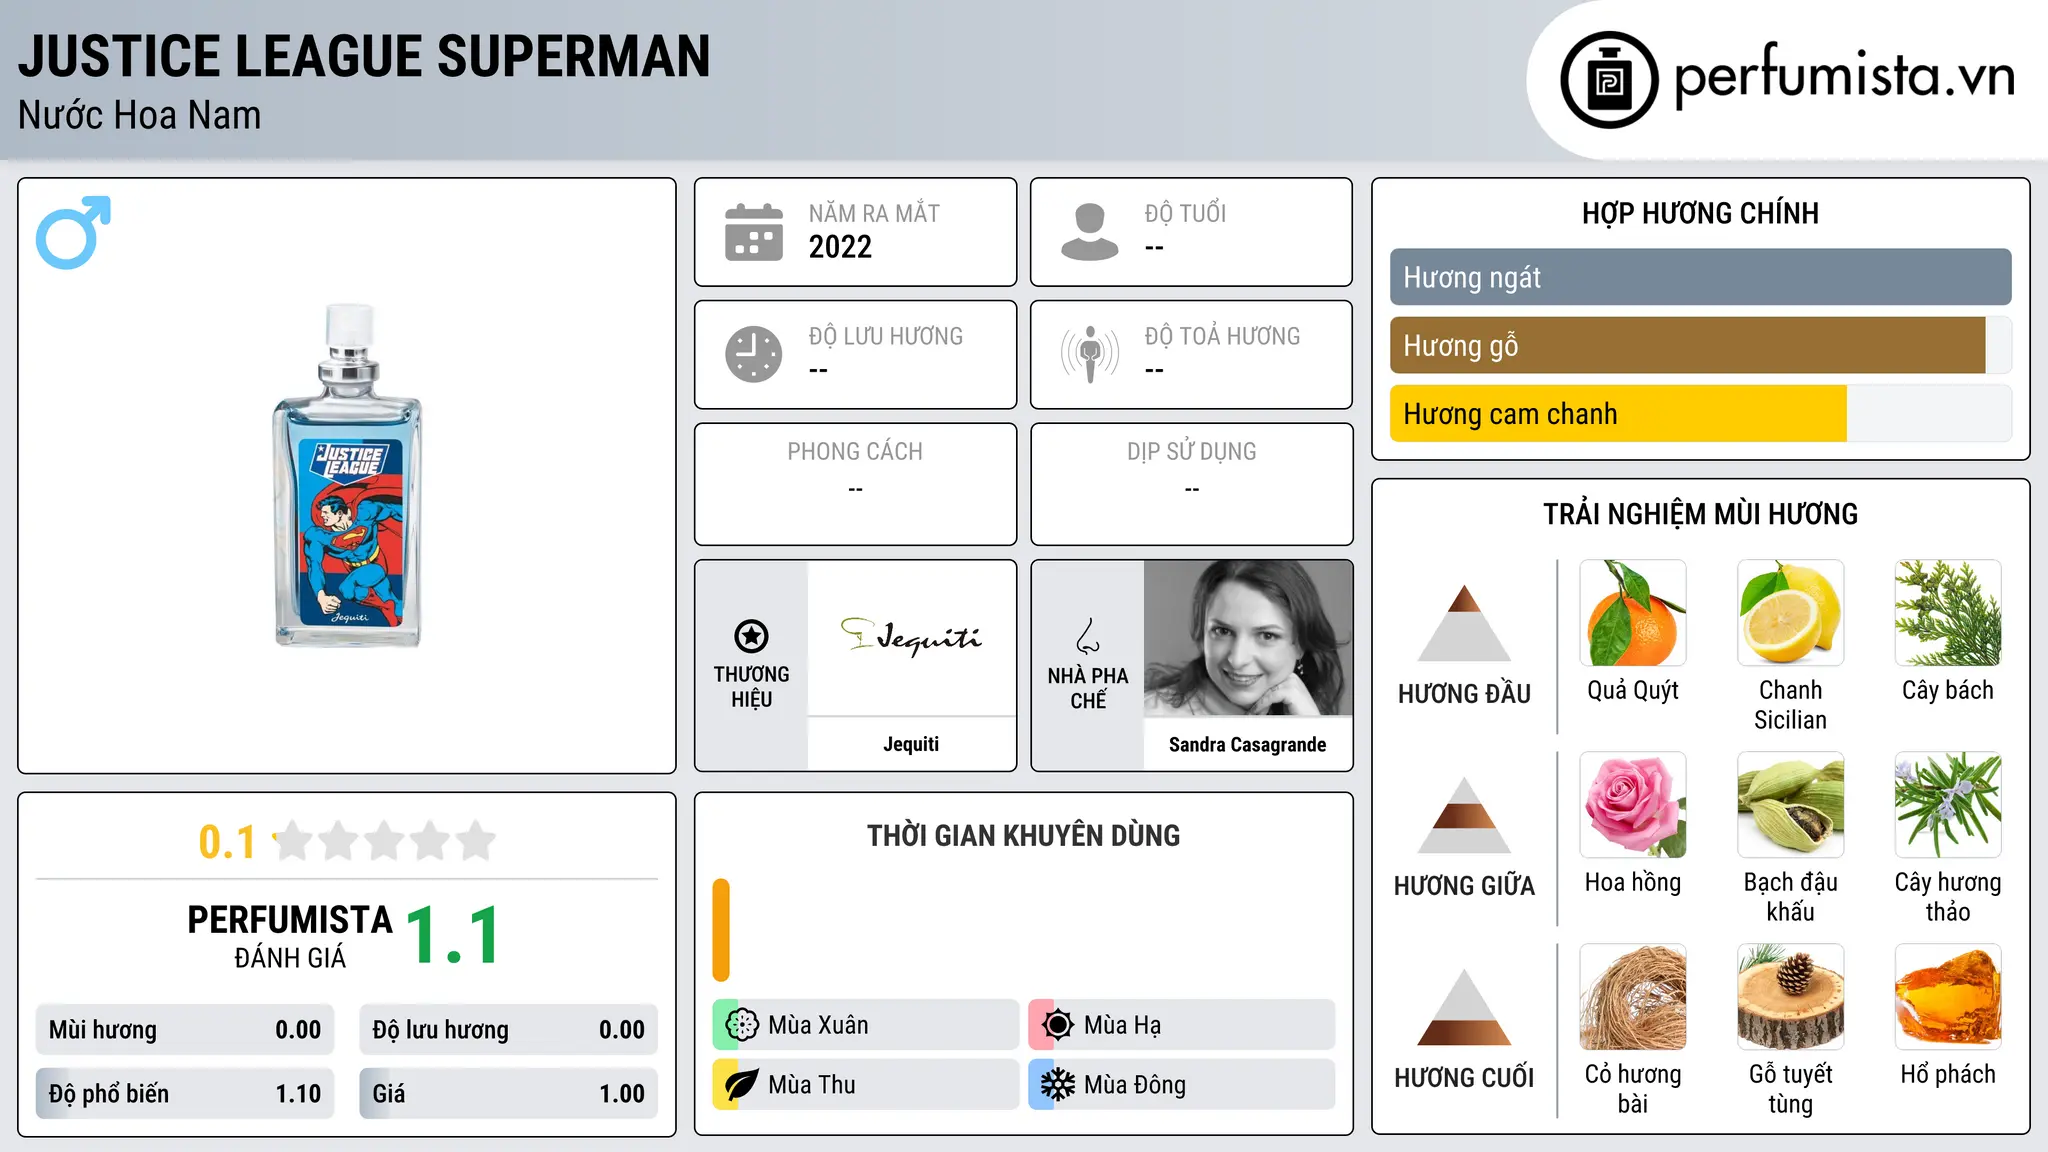This screenshot has width=2048, height=1152.
Task: Select the Hổ phách amber image
Action: click(1948, 997)
